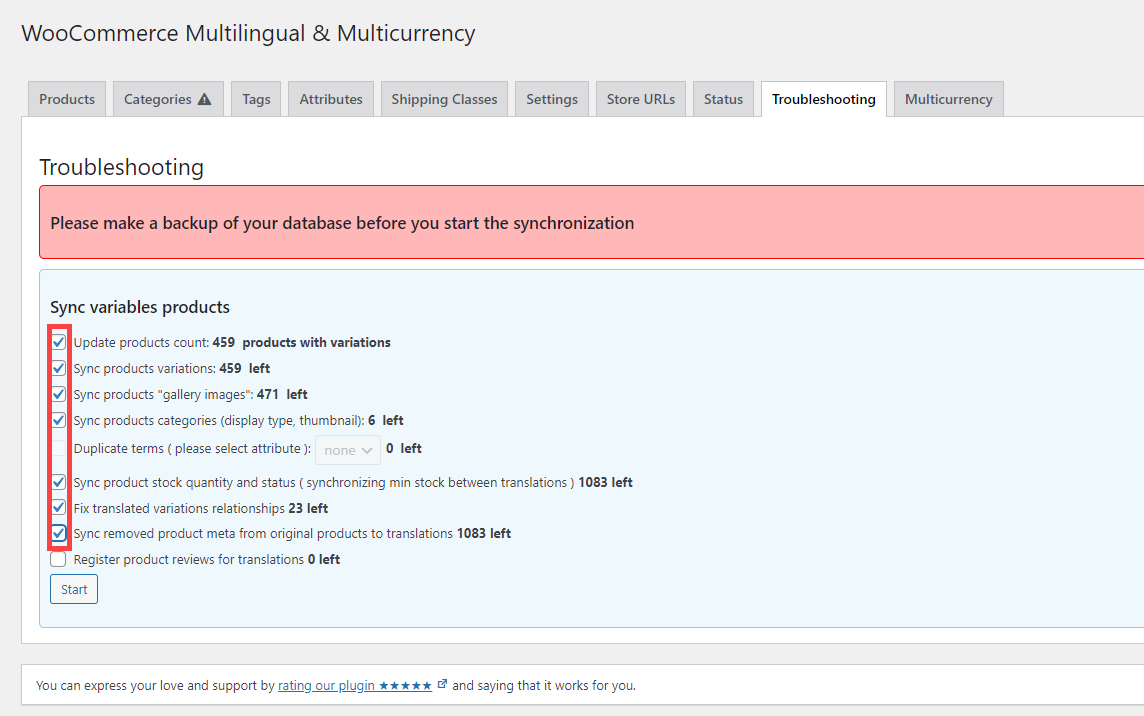
Task: Uncheck Fix translated variations relationships checkbox
Action: pyautogui.click(x=58, y=508)
